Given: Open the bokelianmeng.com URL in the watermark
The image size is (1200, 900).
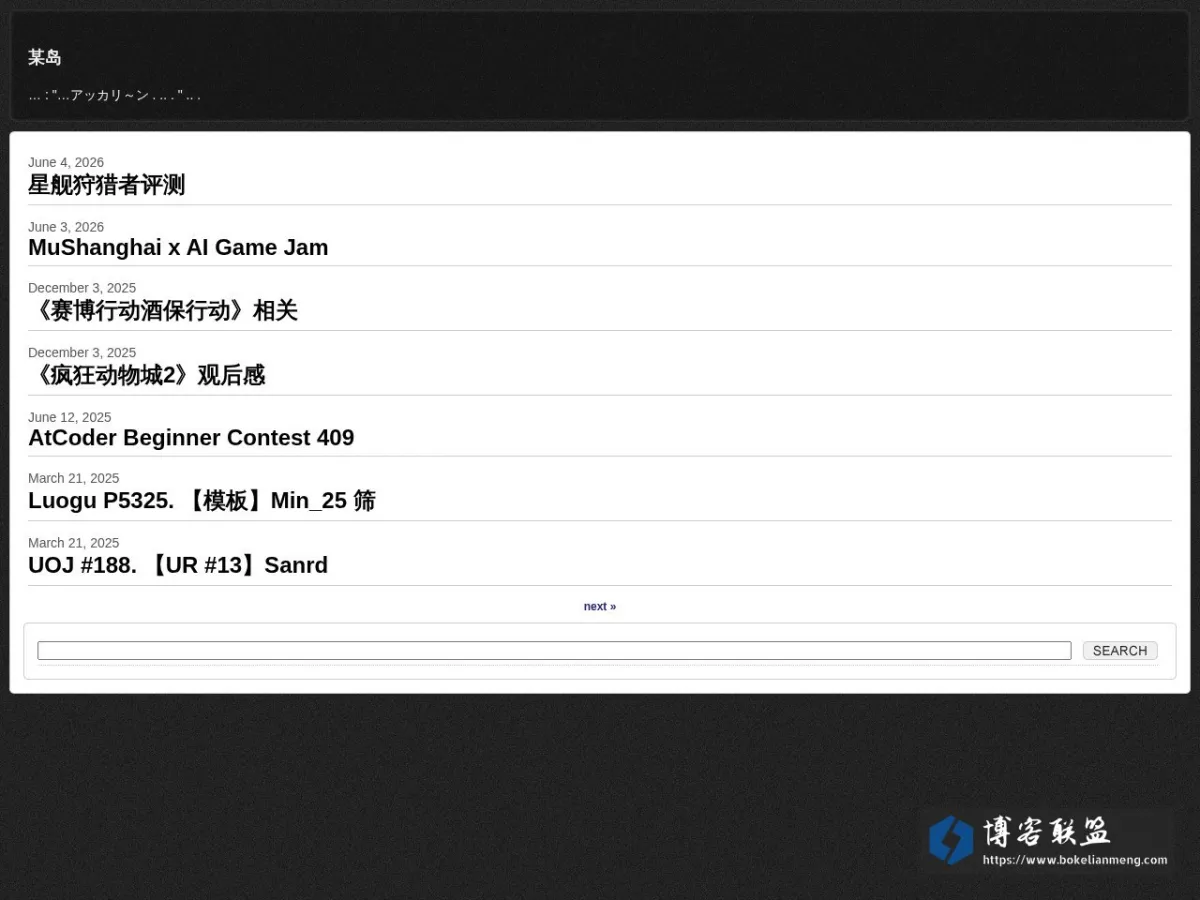Looking at the screenshot, I should click(1075, 860).
